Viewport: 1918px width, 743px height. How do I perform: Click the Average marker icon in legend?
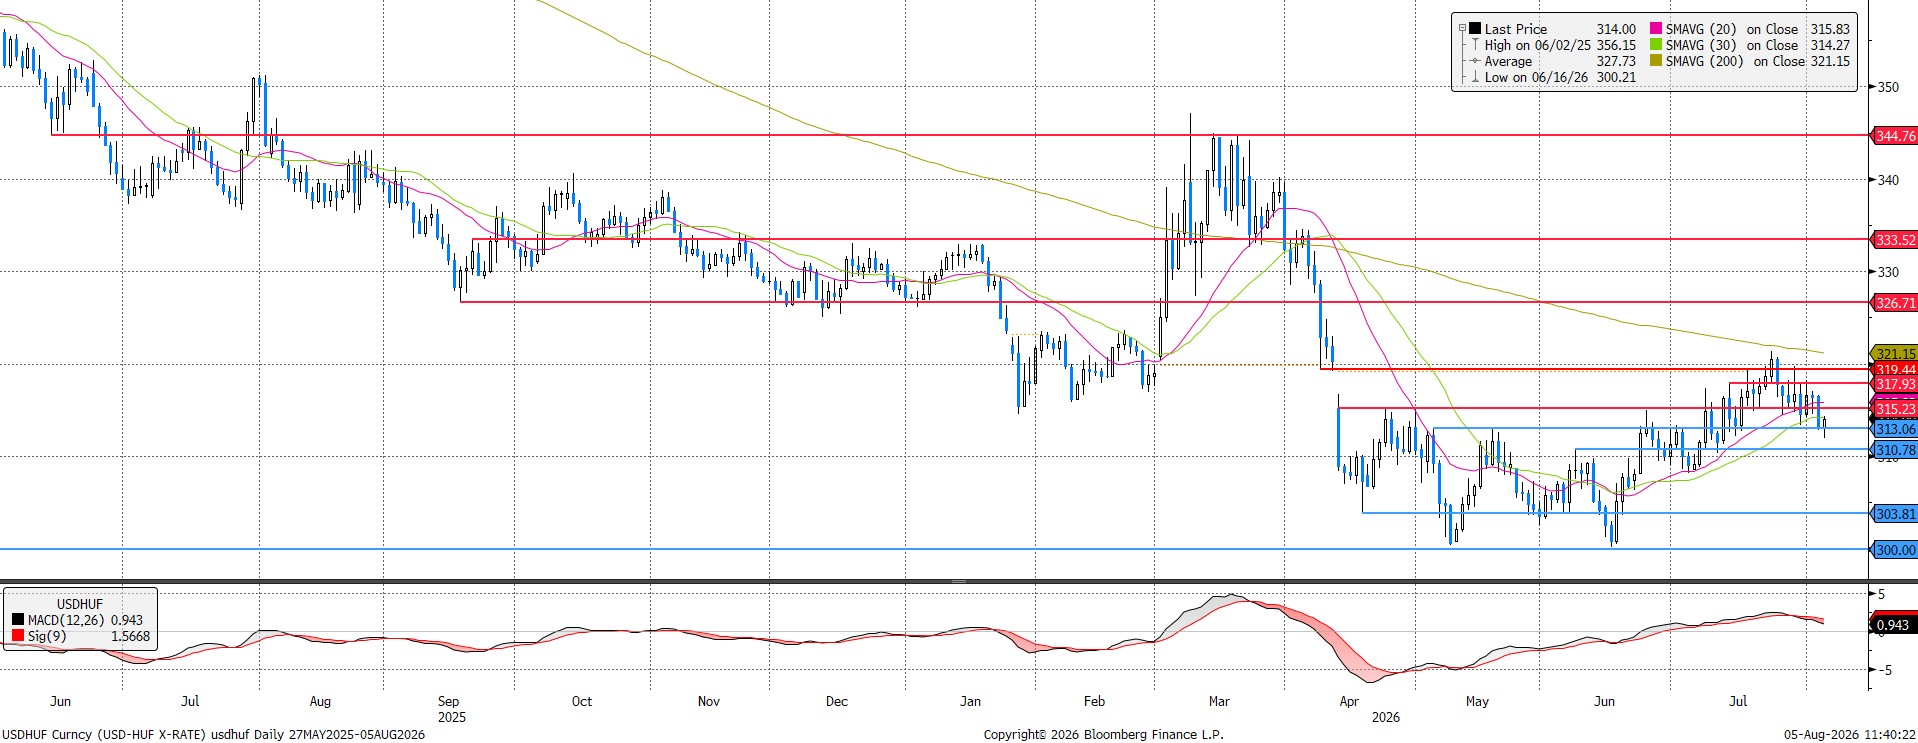1475,60
